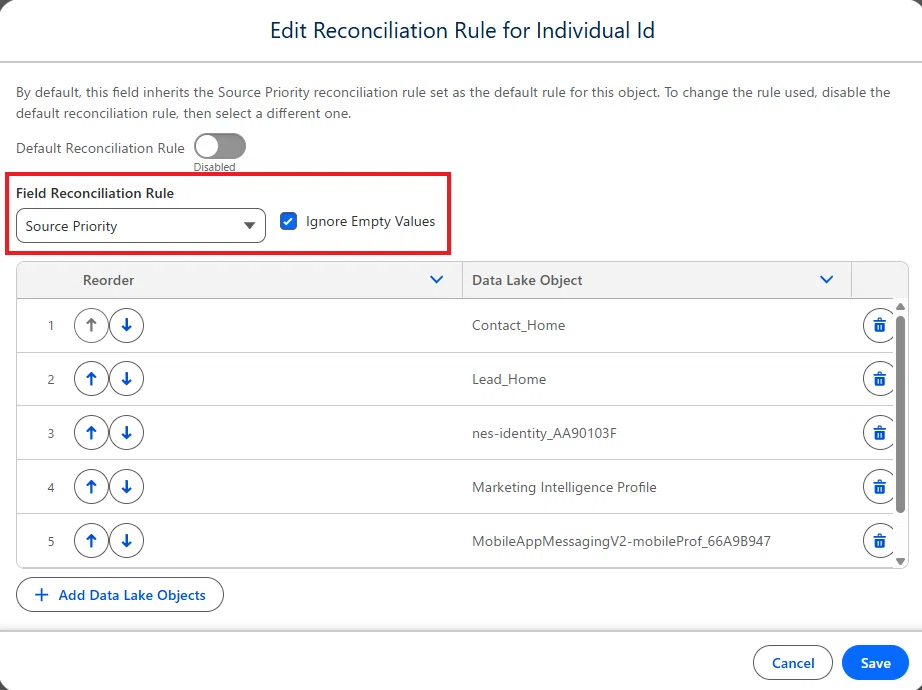Remove Marketing Intelligence Profile with trash icon

879,487
